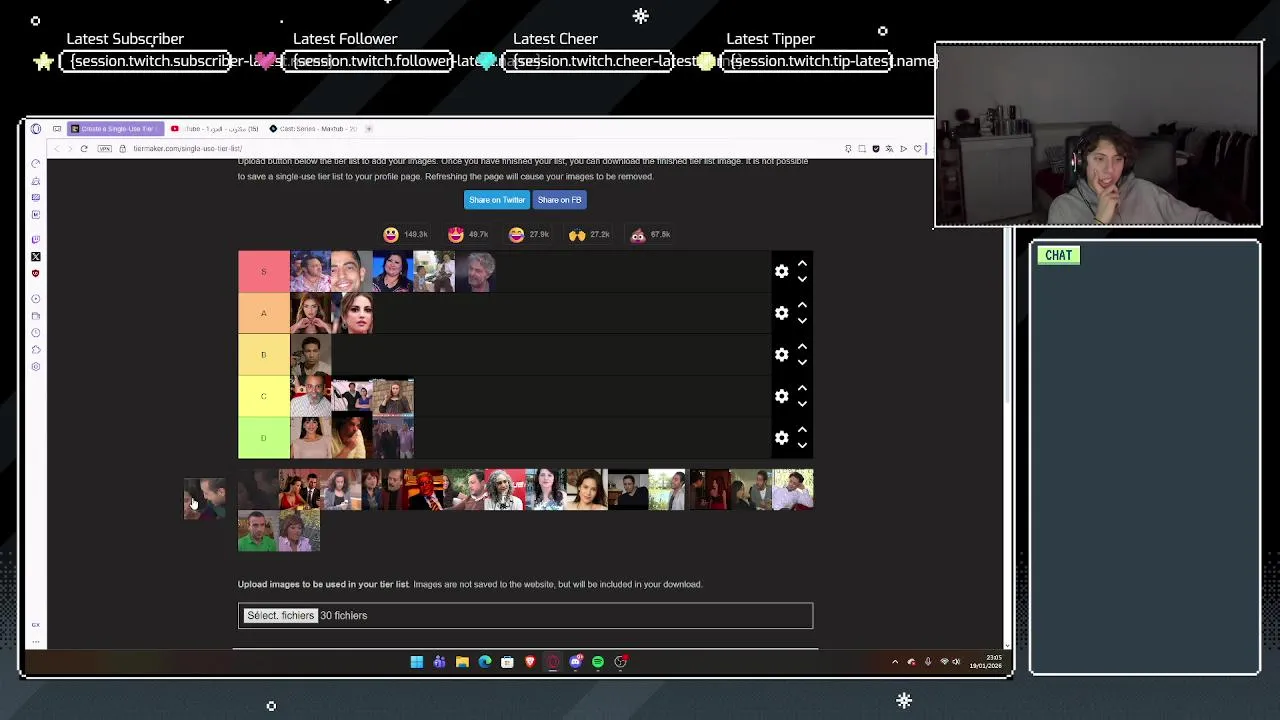This screenshot has width=1280, height=720.
Task: Move S tier row up
Action: click(802, 264)
